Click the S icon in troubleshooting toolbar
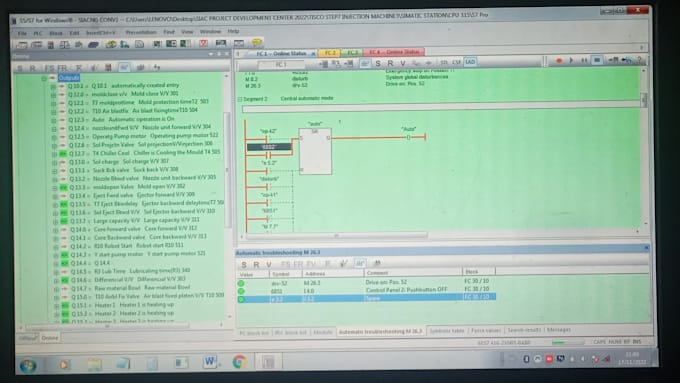The height and width of the screenshot is (383, 680). coord(244,264)
